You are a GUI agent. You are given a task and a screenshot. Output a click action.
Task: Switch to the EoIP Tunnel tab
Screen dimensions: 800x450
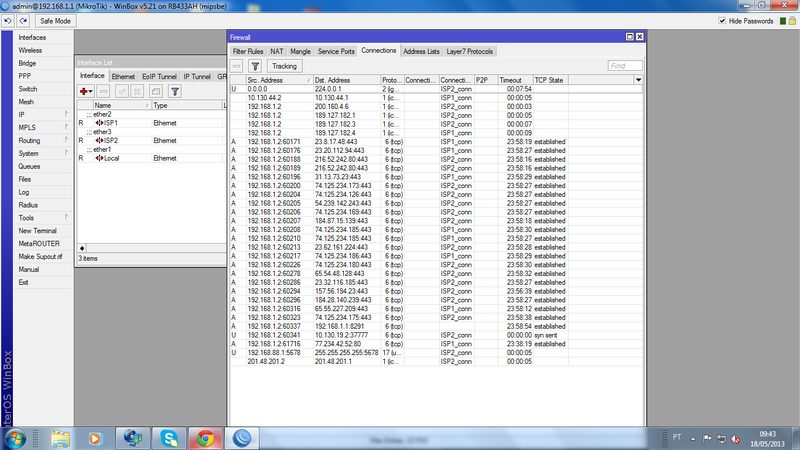(x=159, y=77)
